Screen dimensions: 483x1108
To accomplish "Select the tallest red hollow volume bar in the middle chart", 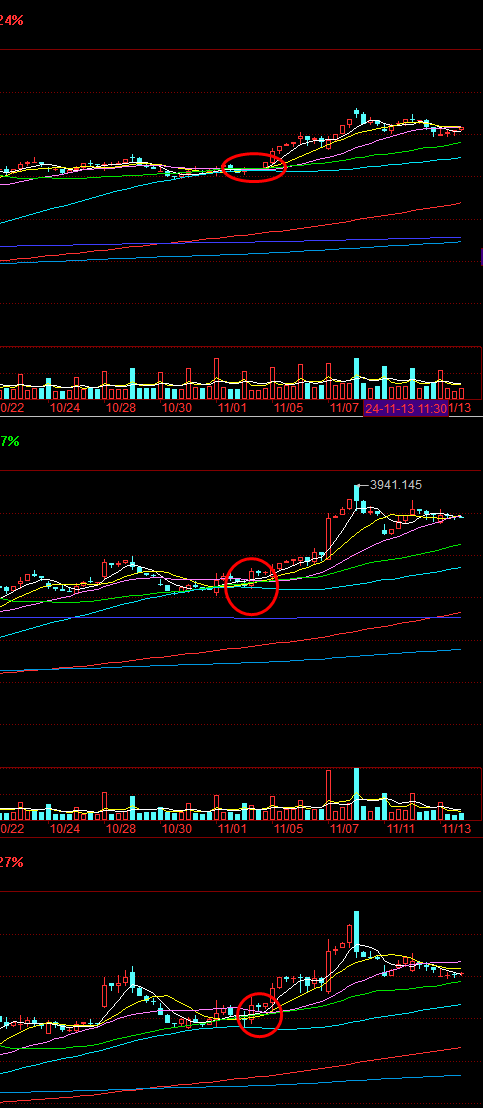I will click(328, 795).
